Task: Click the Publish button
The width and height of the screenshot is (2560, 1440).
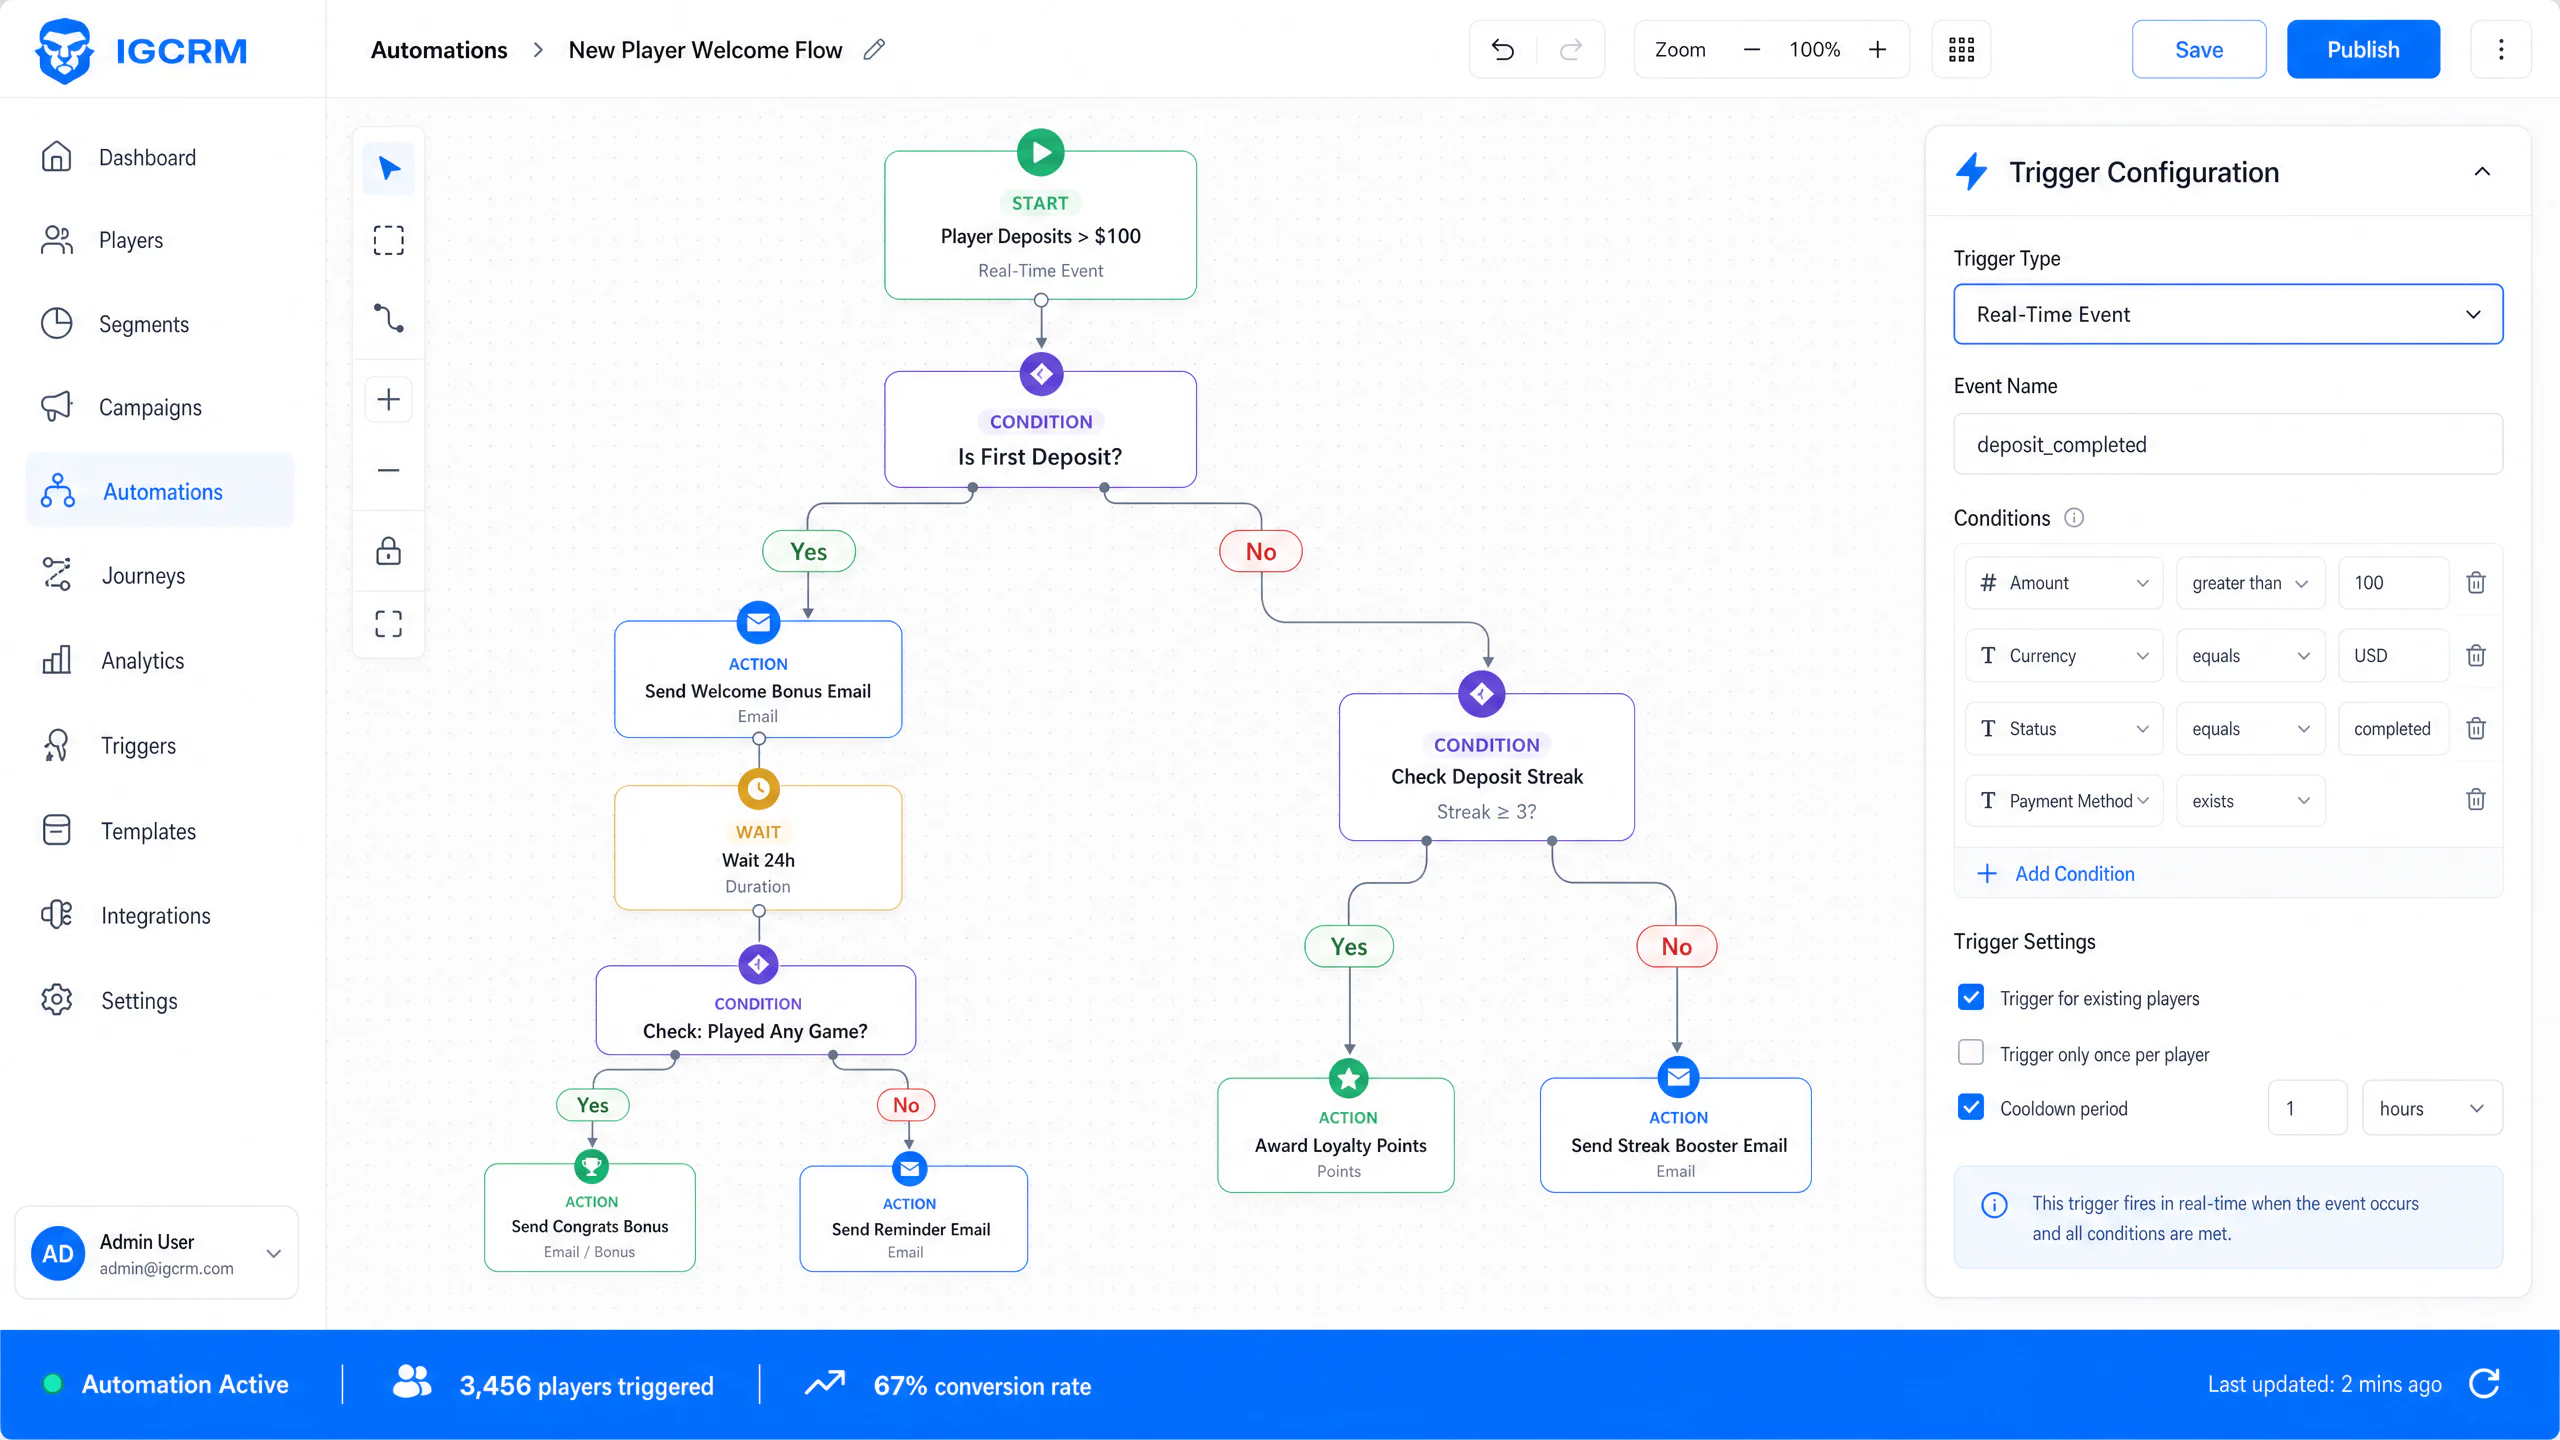Action: coord(2363,49)
